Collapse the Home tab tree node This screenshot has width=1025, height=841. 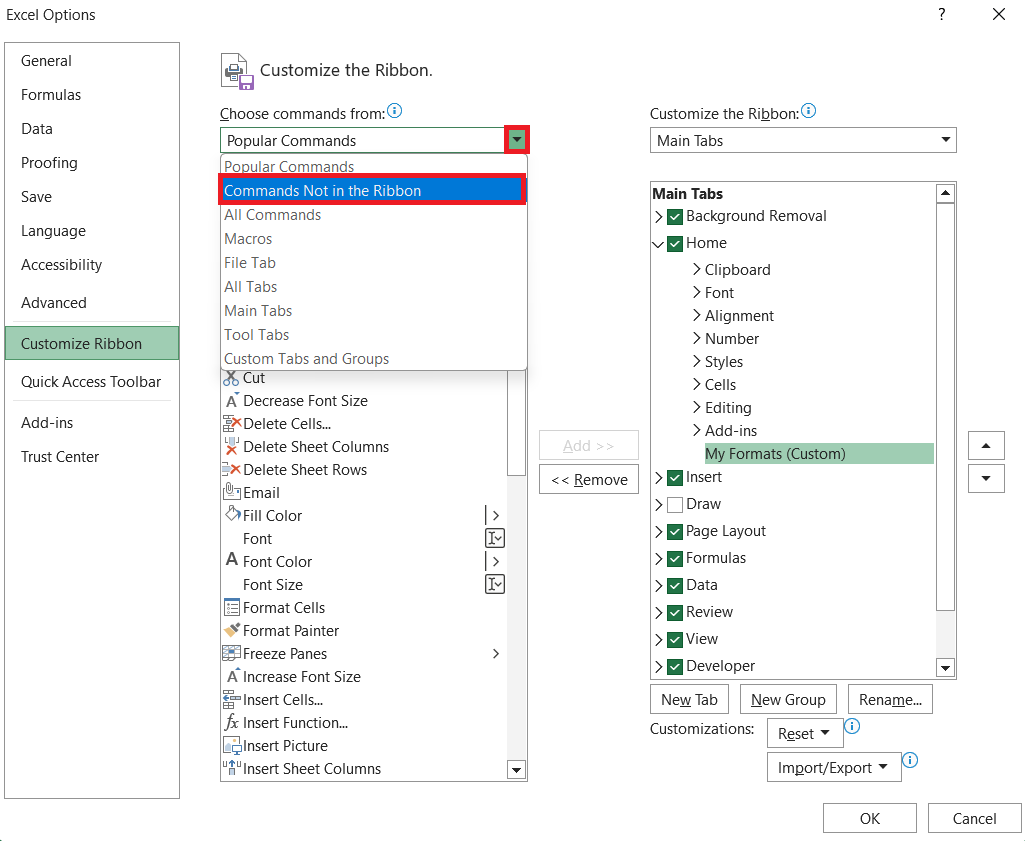coord(658,244)
